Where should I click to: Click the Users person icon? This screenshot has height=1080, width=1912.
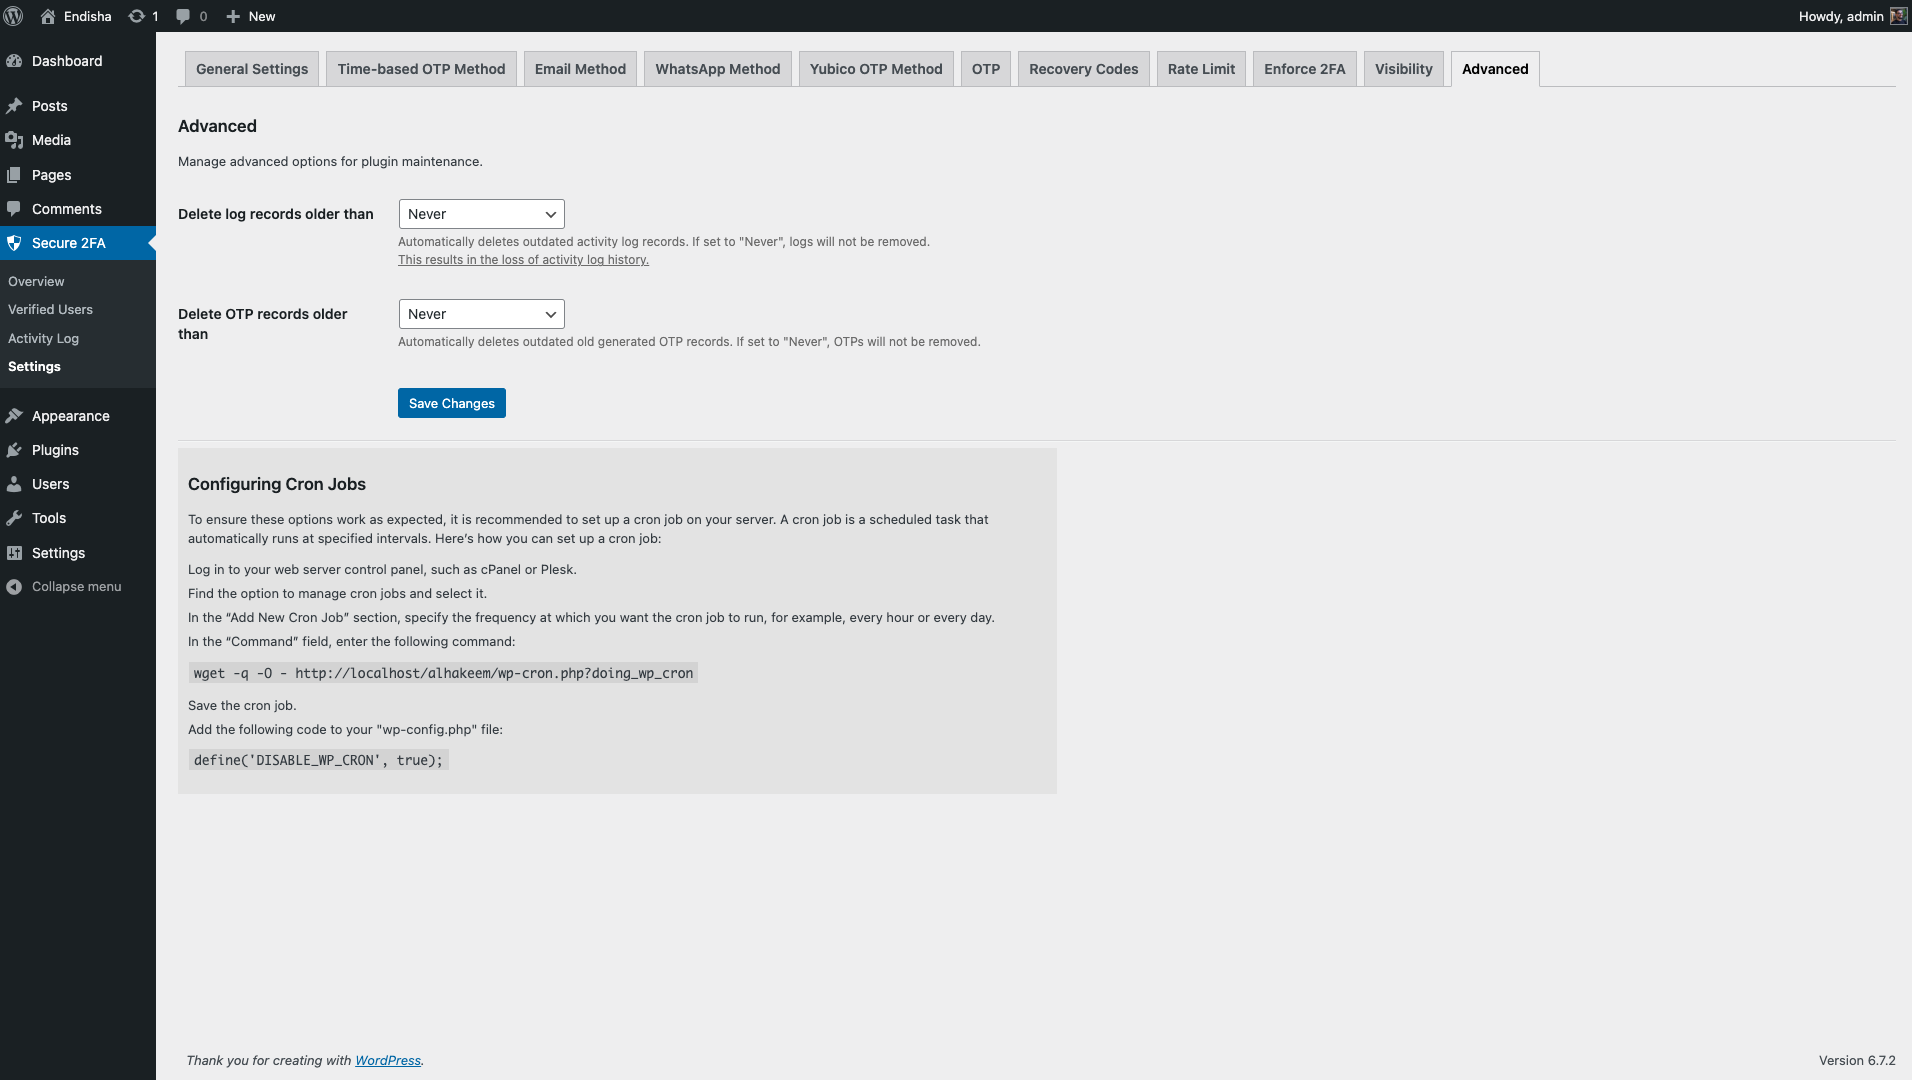(14, 484)
